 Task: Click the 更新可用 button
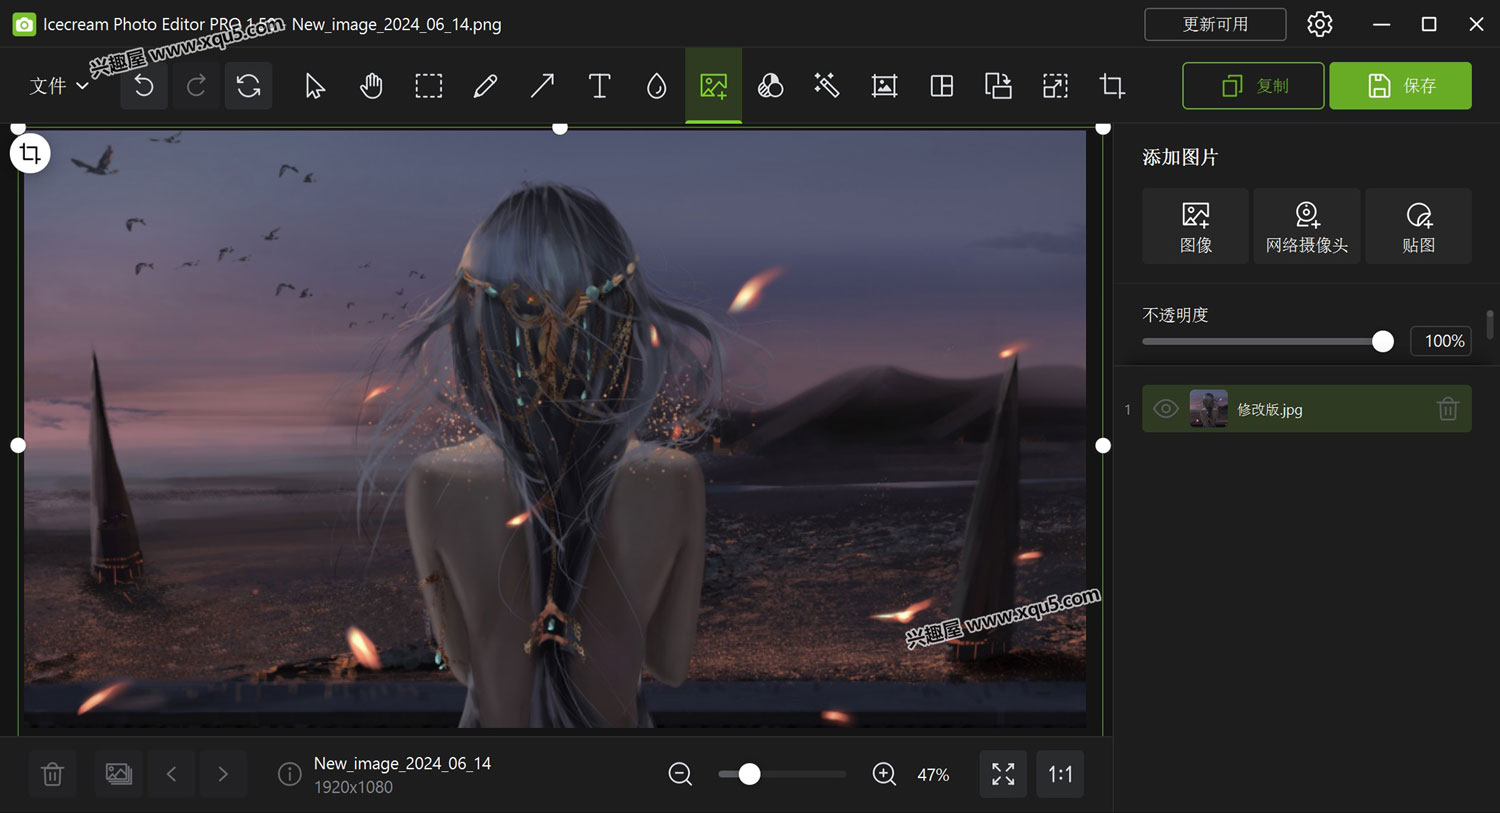1215,24
